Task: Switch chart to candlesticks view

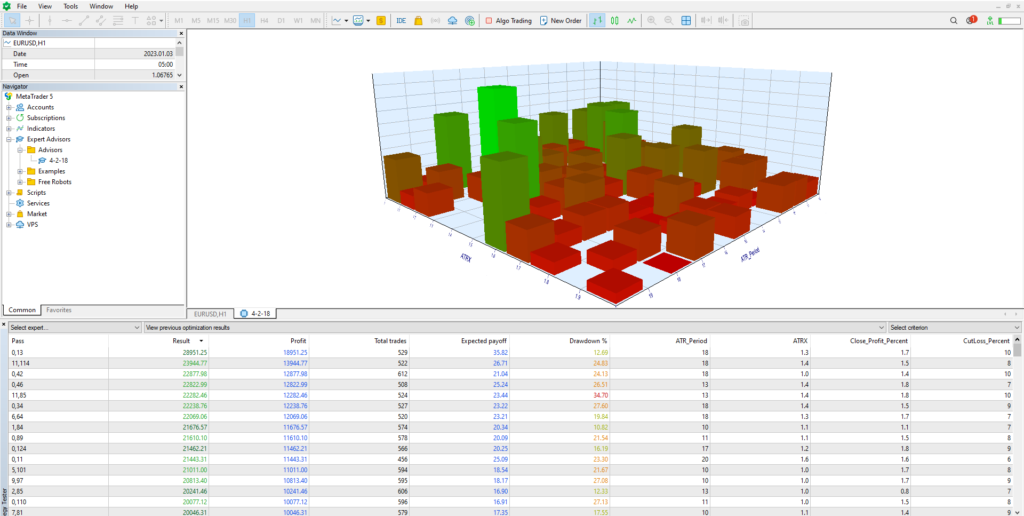Action: pyautogui.click(x=615, y=20)
